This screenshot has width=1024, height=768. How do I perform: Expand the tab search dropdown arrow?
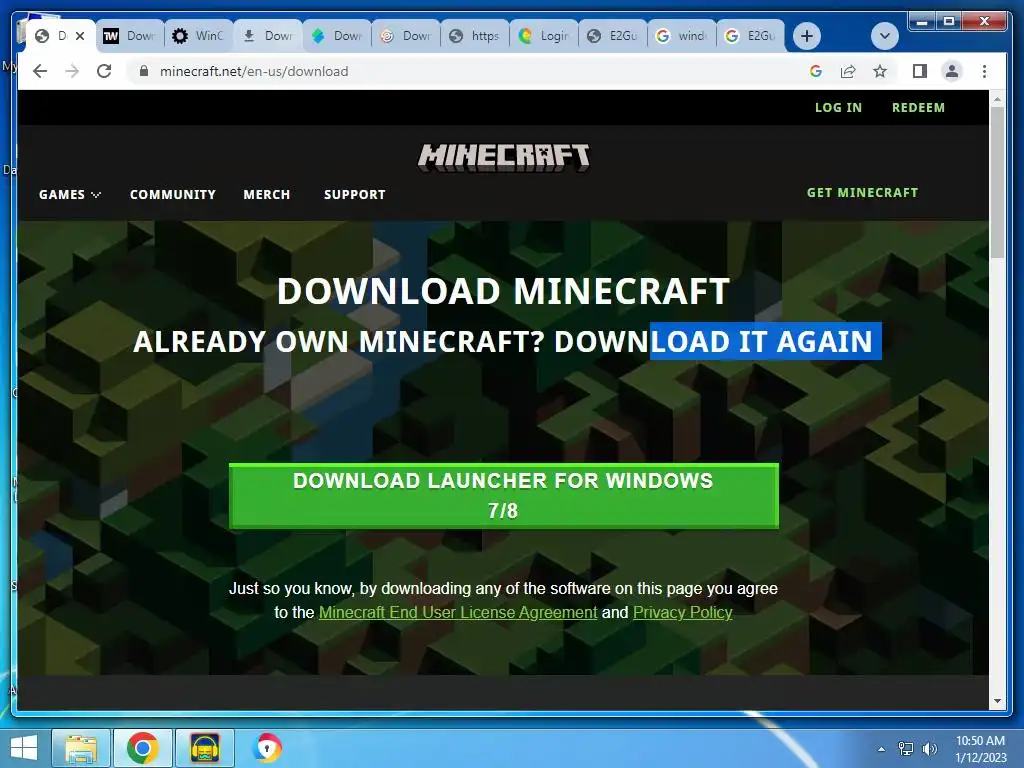tap(885, 36)
